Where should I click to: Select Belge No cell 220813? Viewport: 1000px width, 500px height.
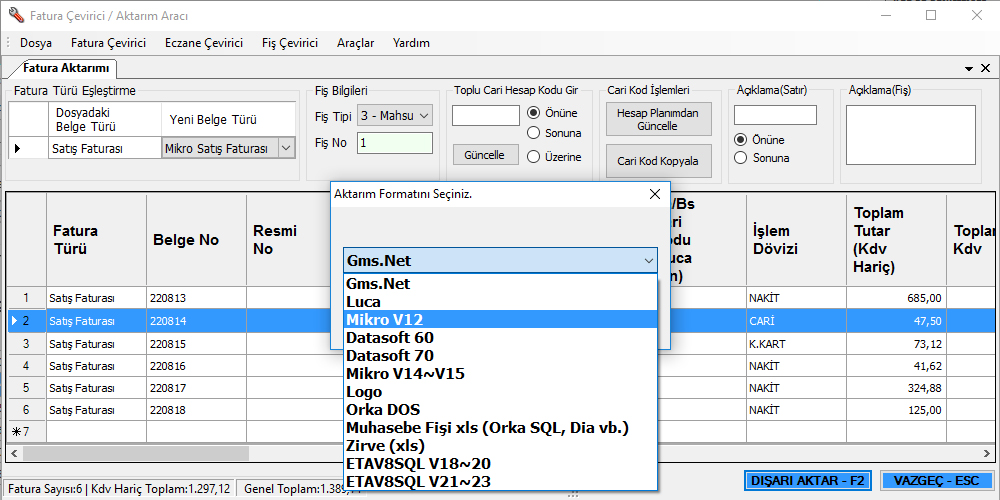tap(196, 298)
